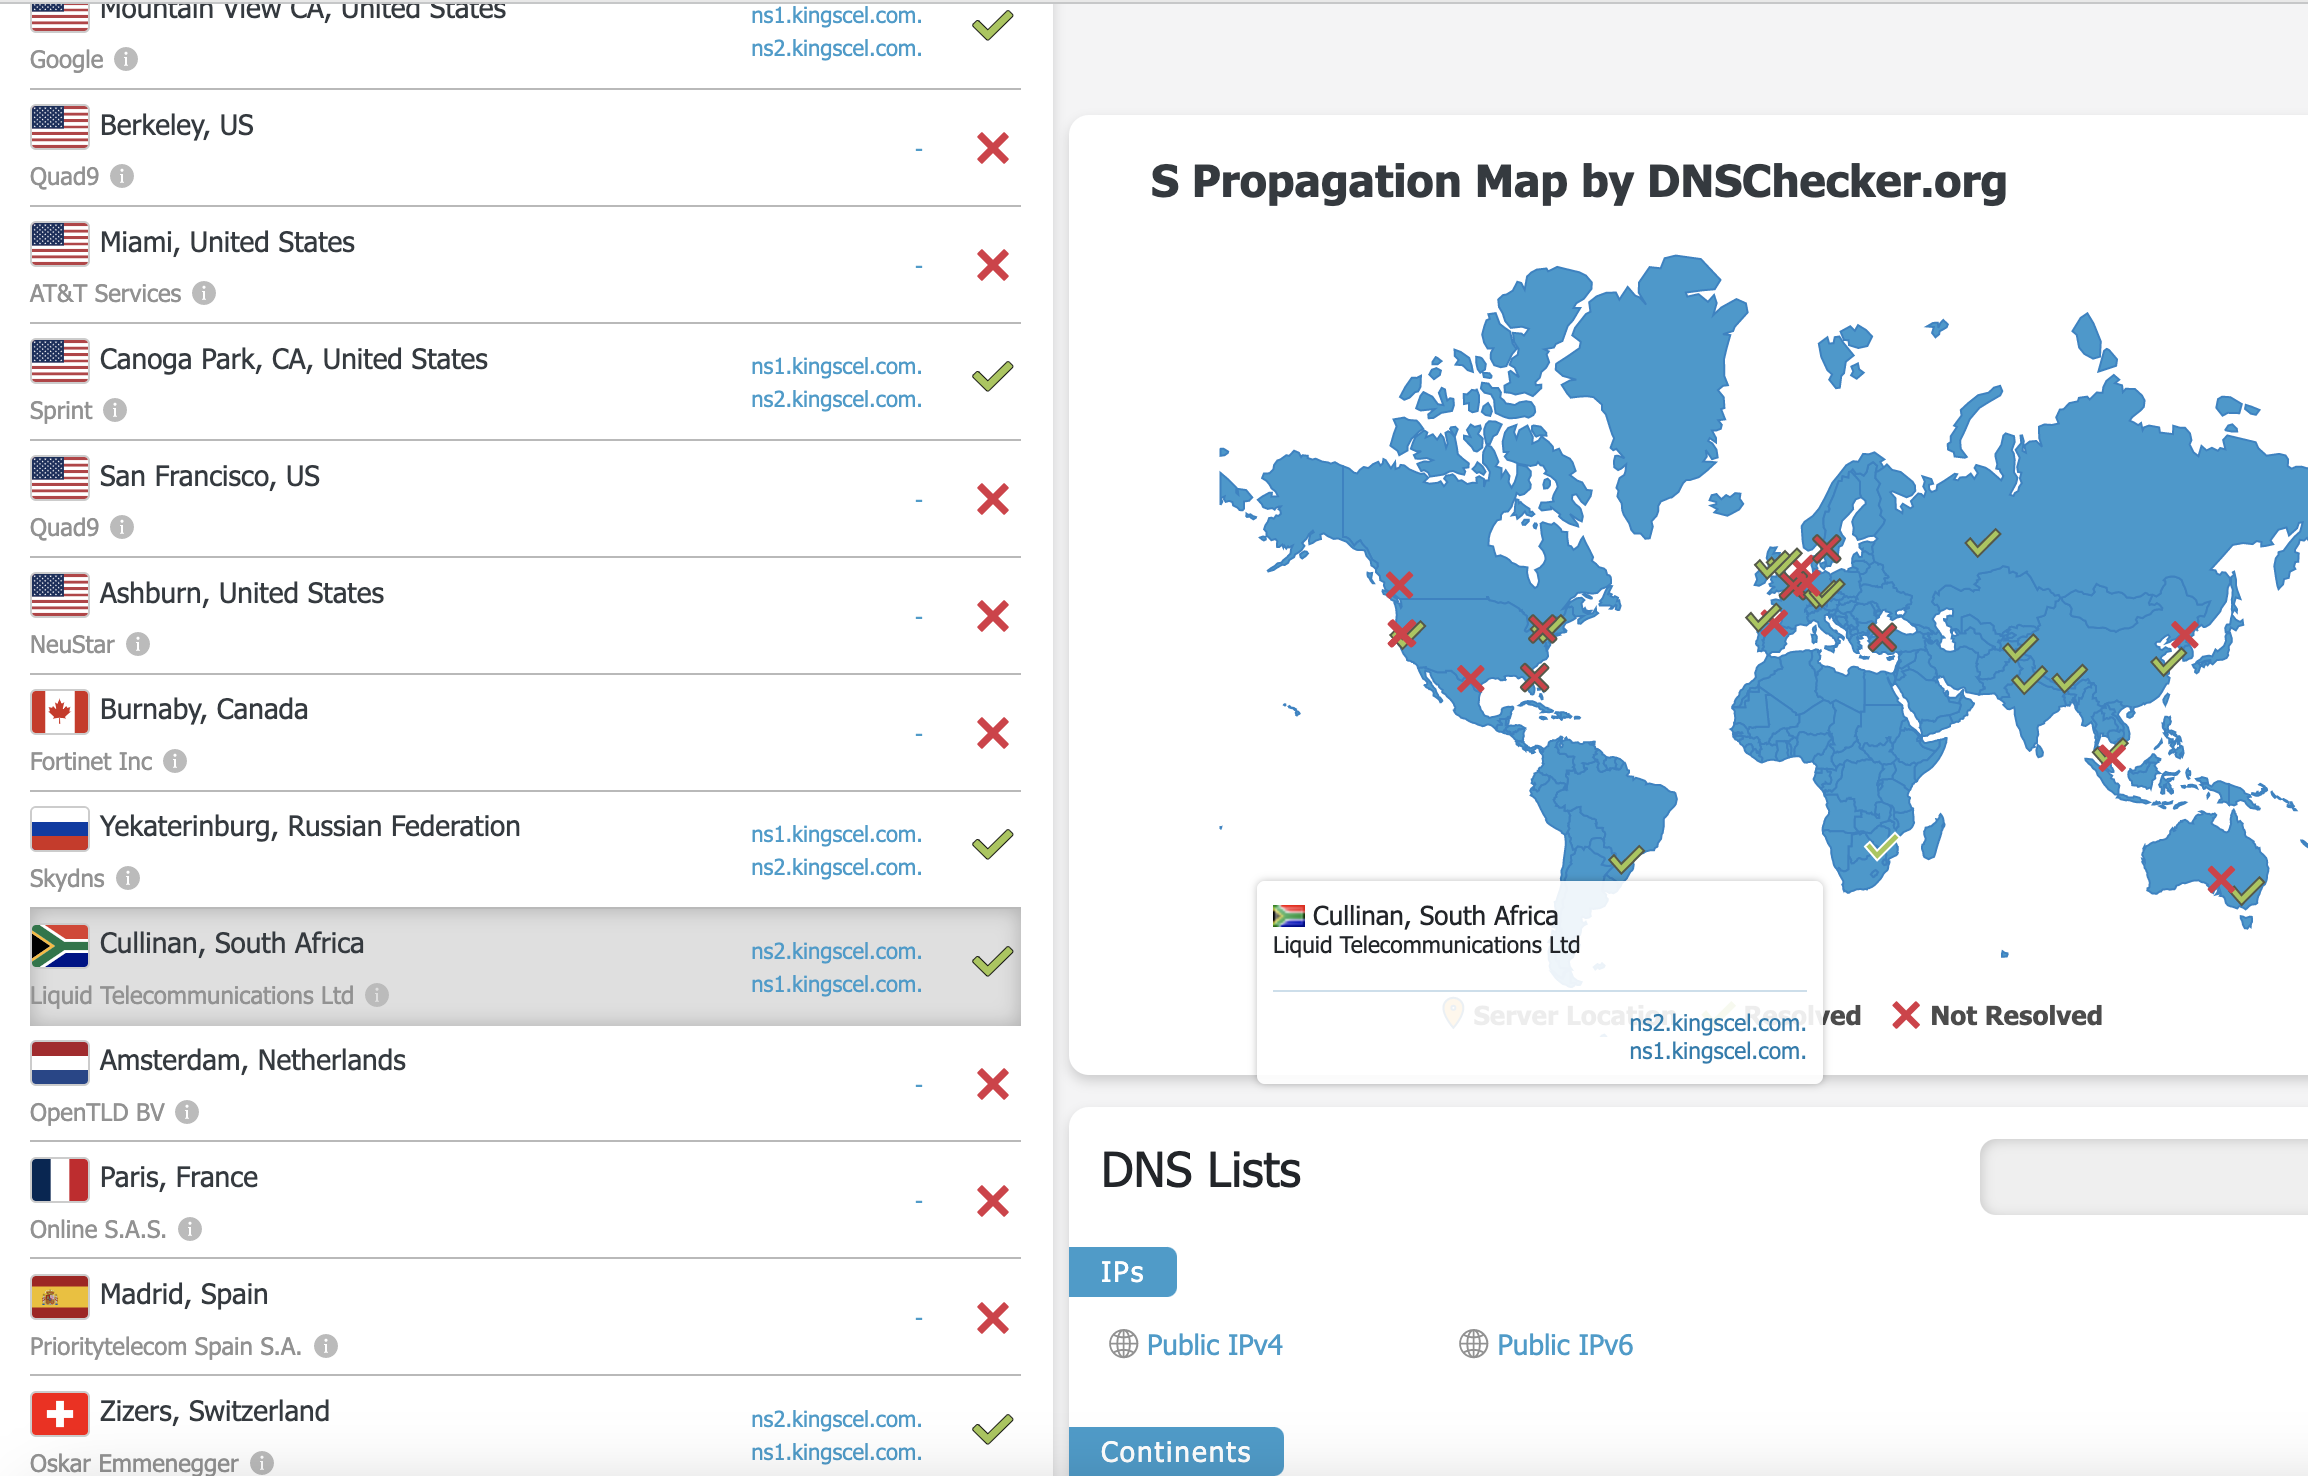Click ns1.kingscel.com in Canoga Park row
This screenshot has width=2308, height=1476.
[x=836, y=366]
